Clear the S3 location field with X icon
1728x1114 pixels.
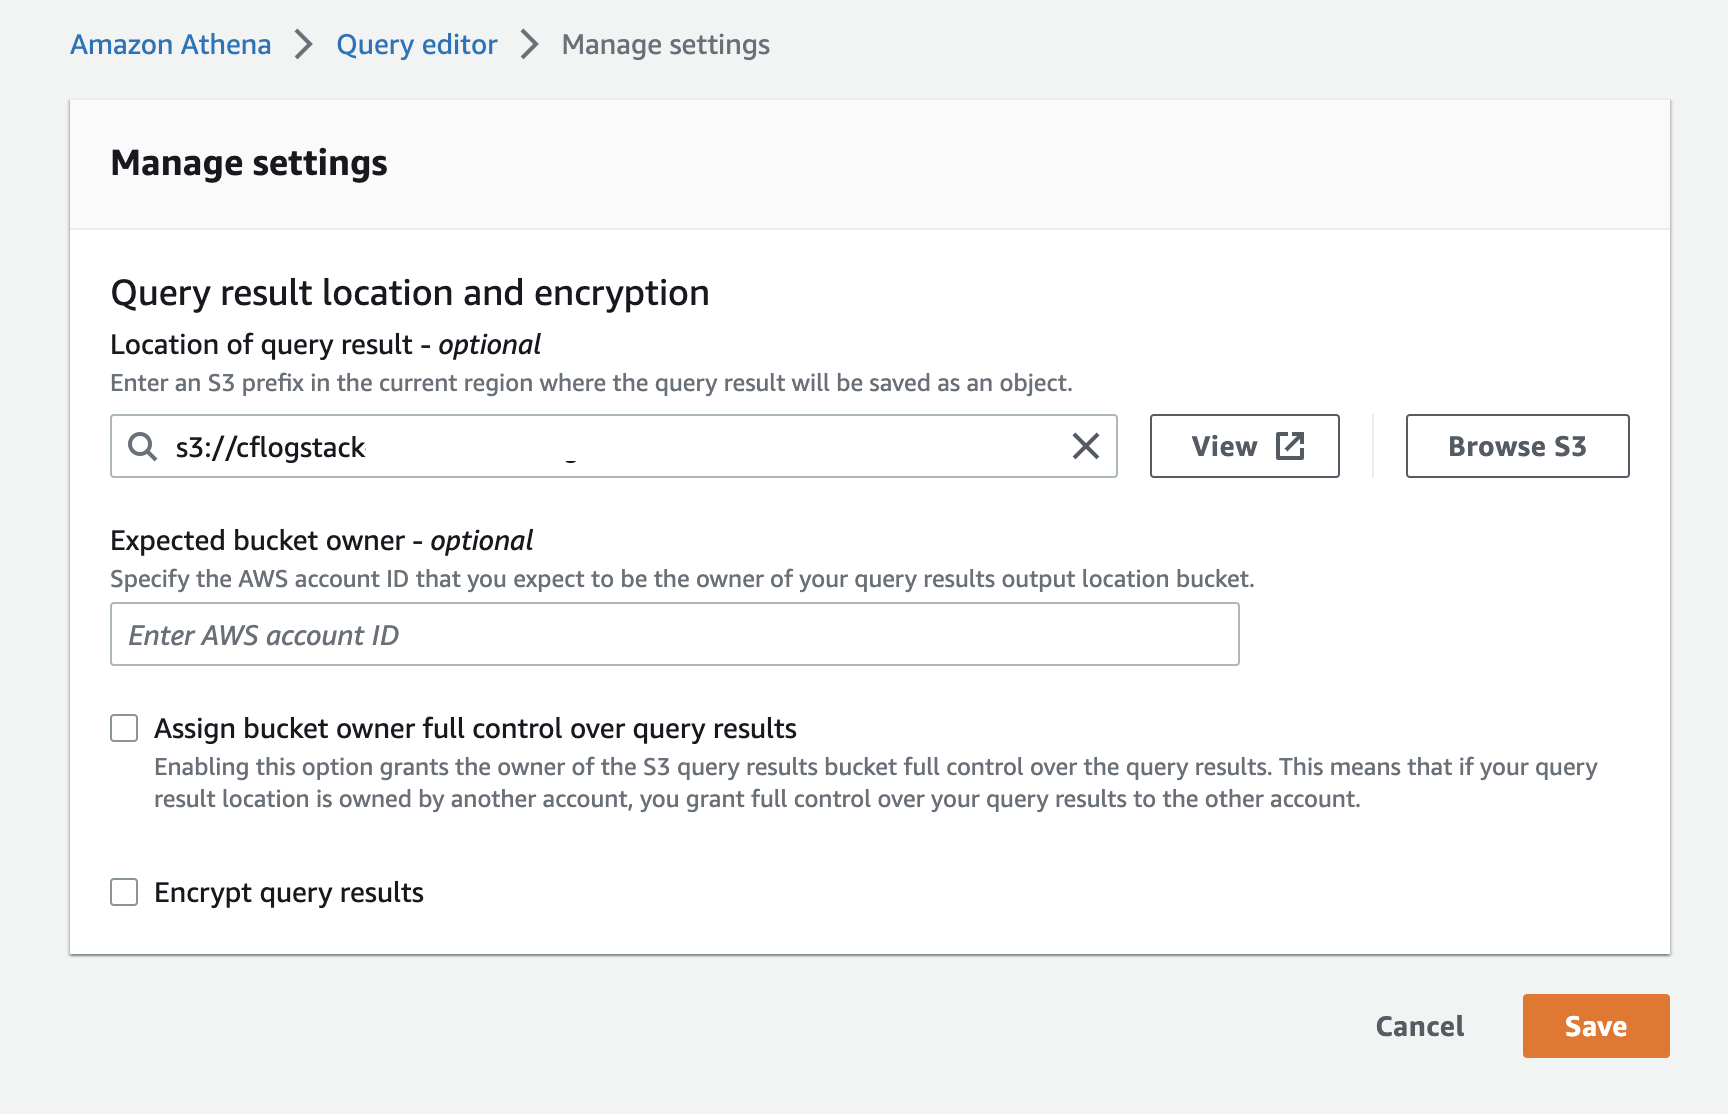1086,446
